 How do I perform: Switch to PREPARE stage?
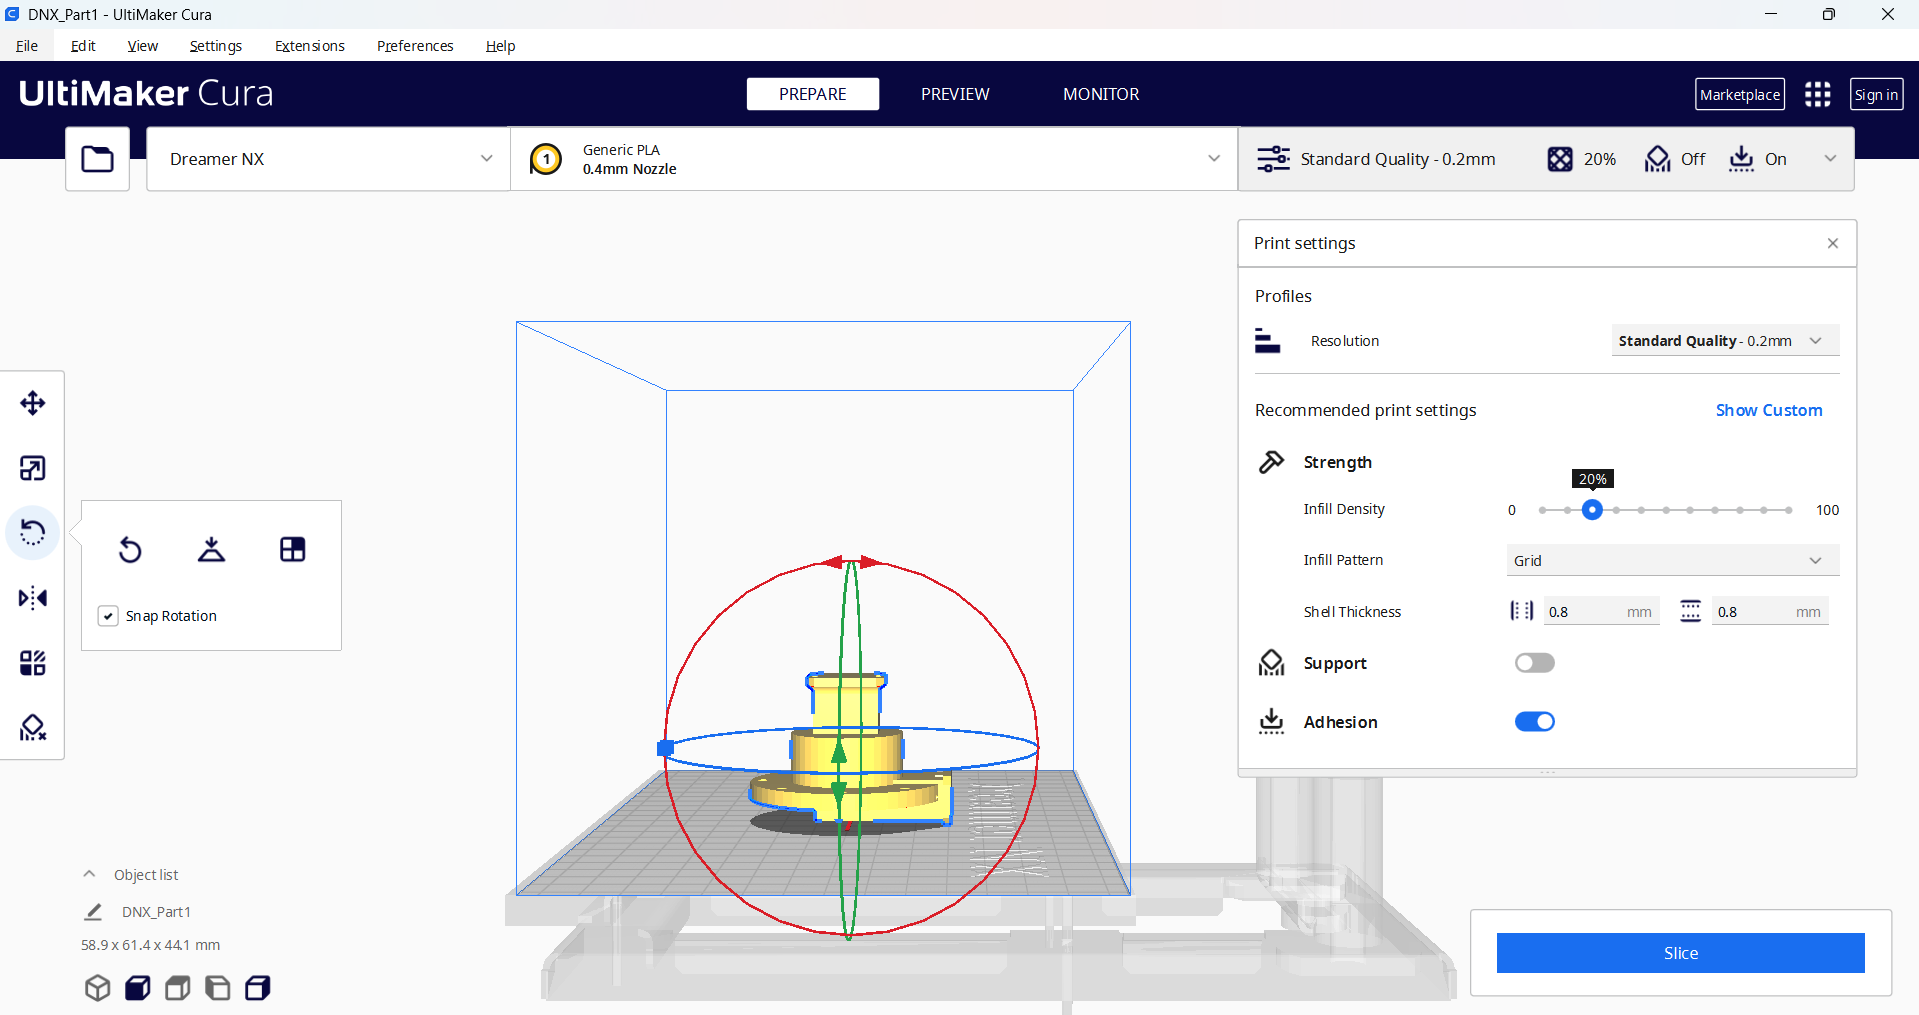click(813, 94)
